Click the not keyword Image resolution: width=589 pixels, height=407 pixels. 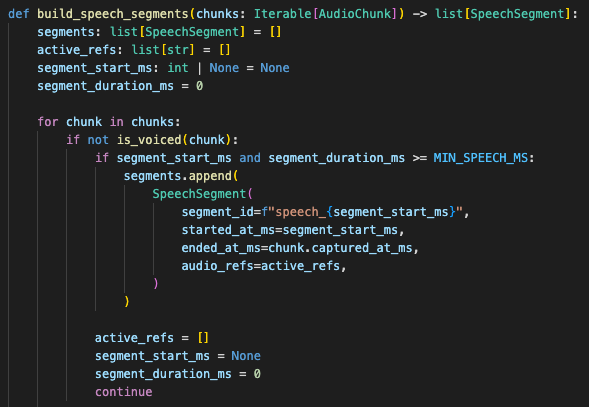click(x=98, y=140)
